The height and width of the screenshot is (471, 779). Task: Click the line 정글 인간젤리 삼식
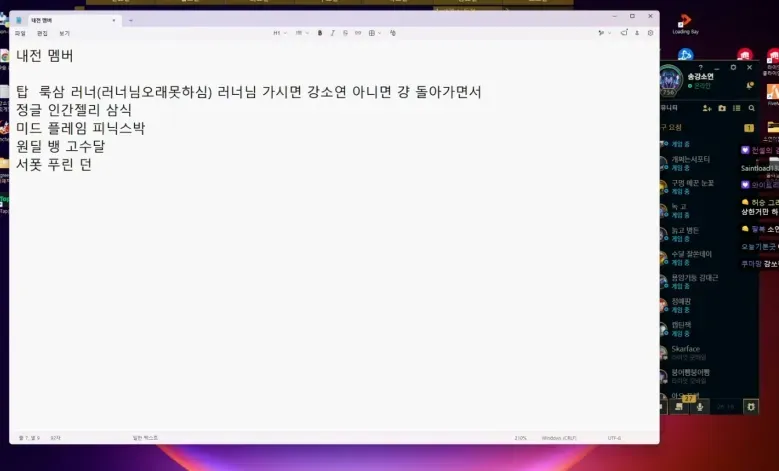[74, 110]
